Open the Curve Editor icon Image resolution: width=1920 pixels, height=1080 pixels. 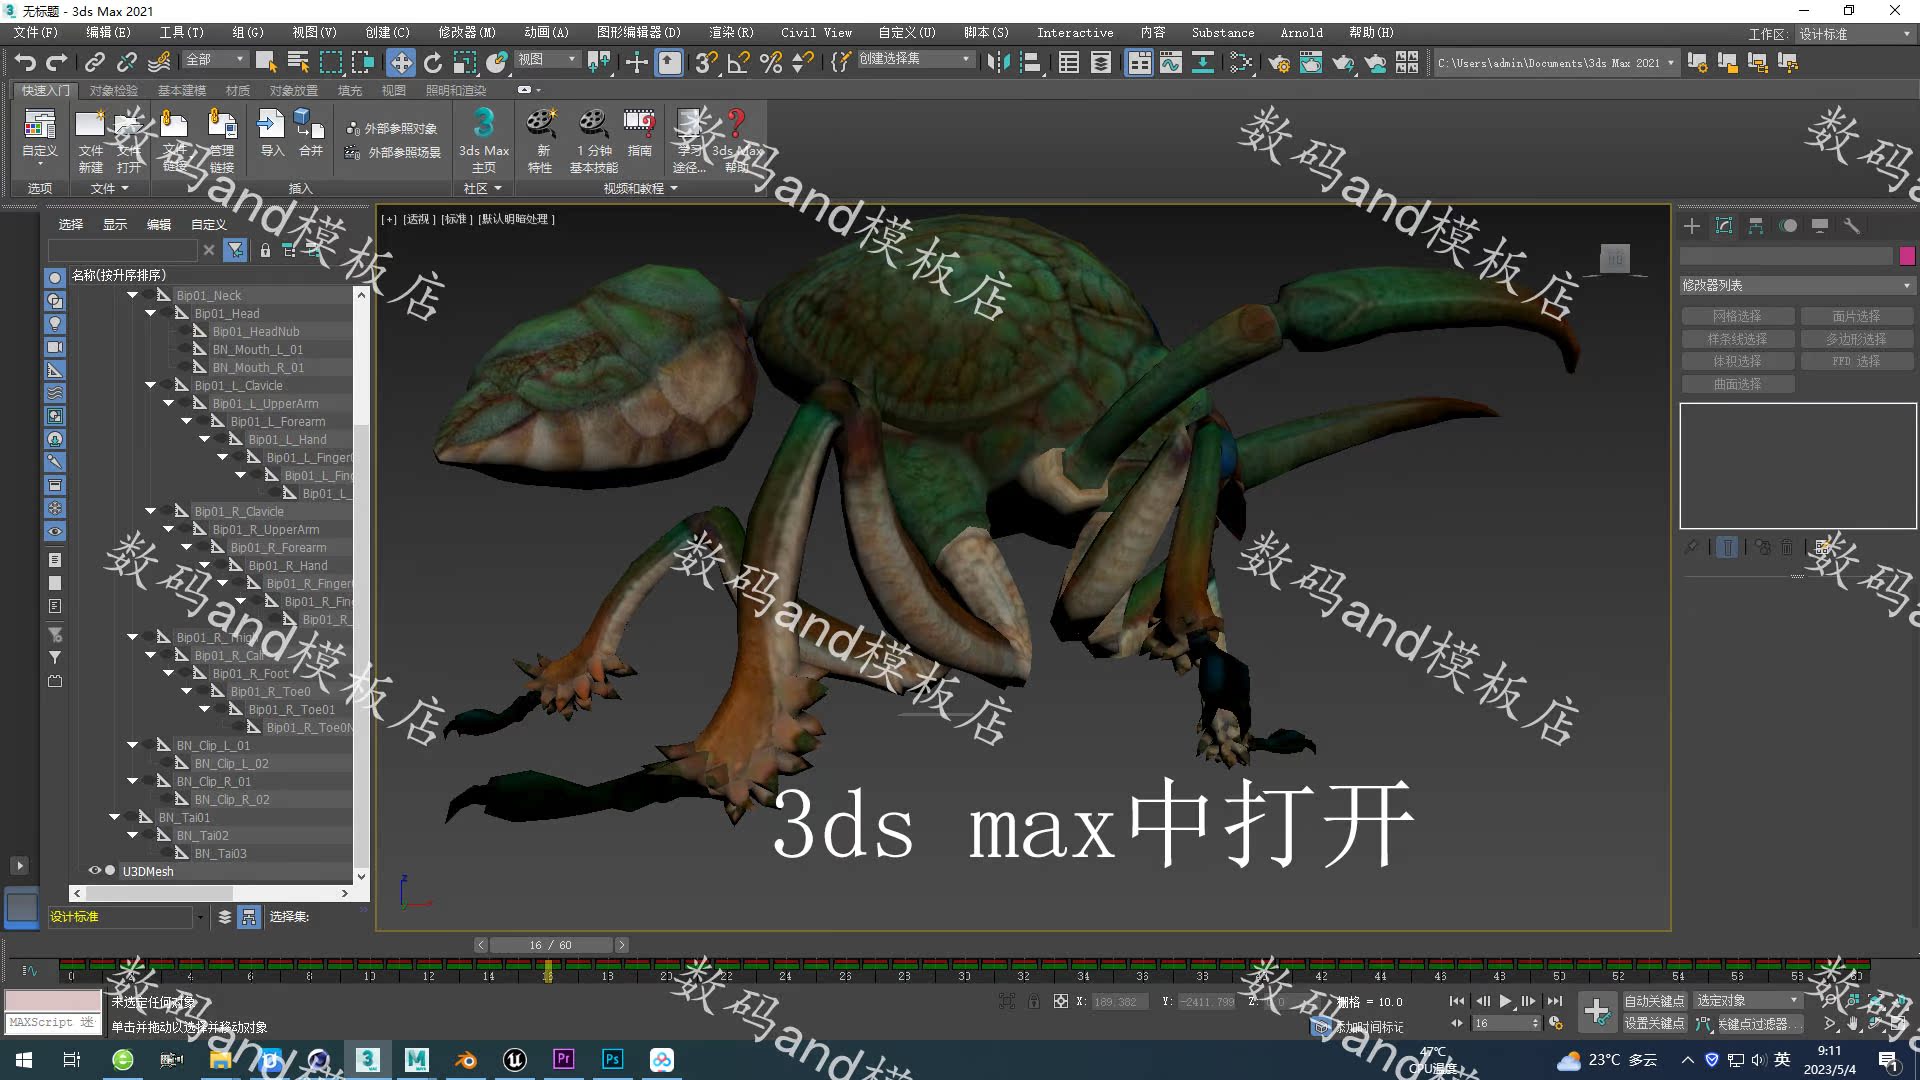click(x=1171, y=63)
